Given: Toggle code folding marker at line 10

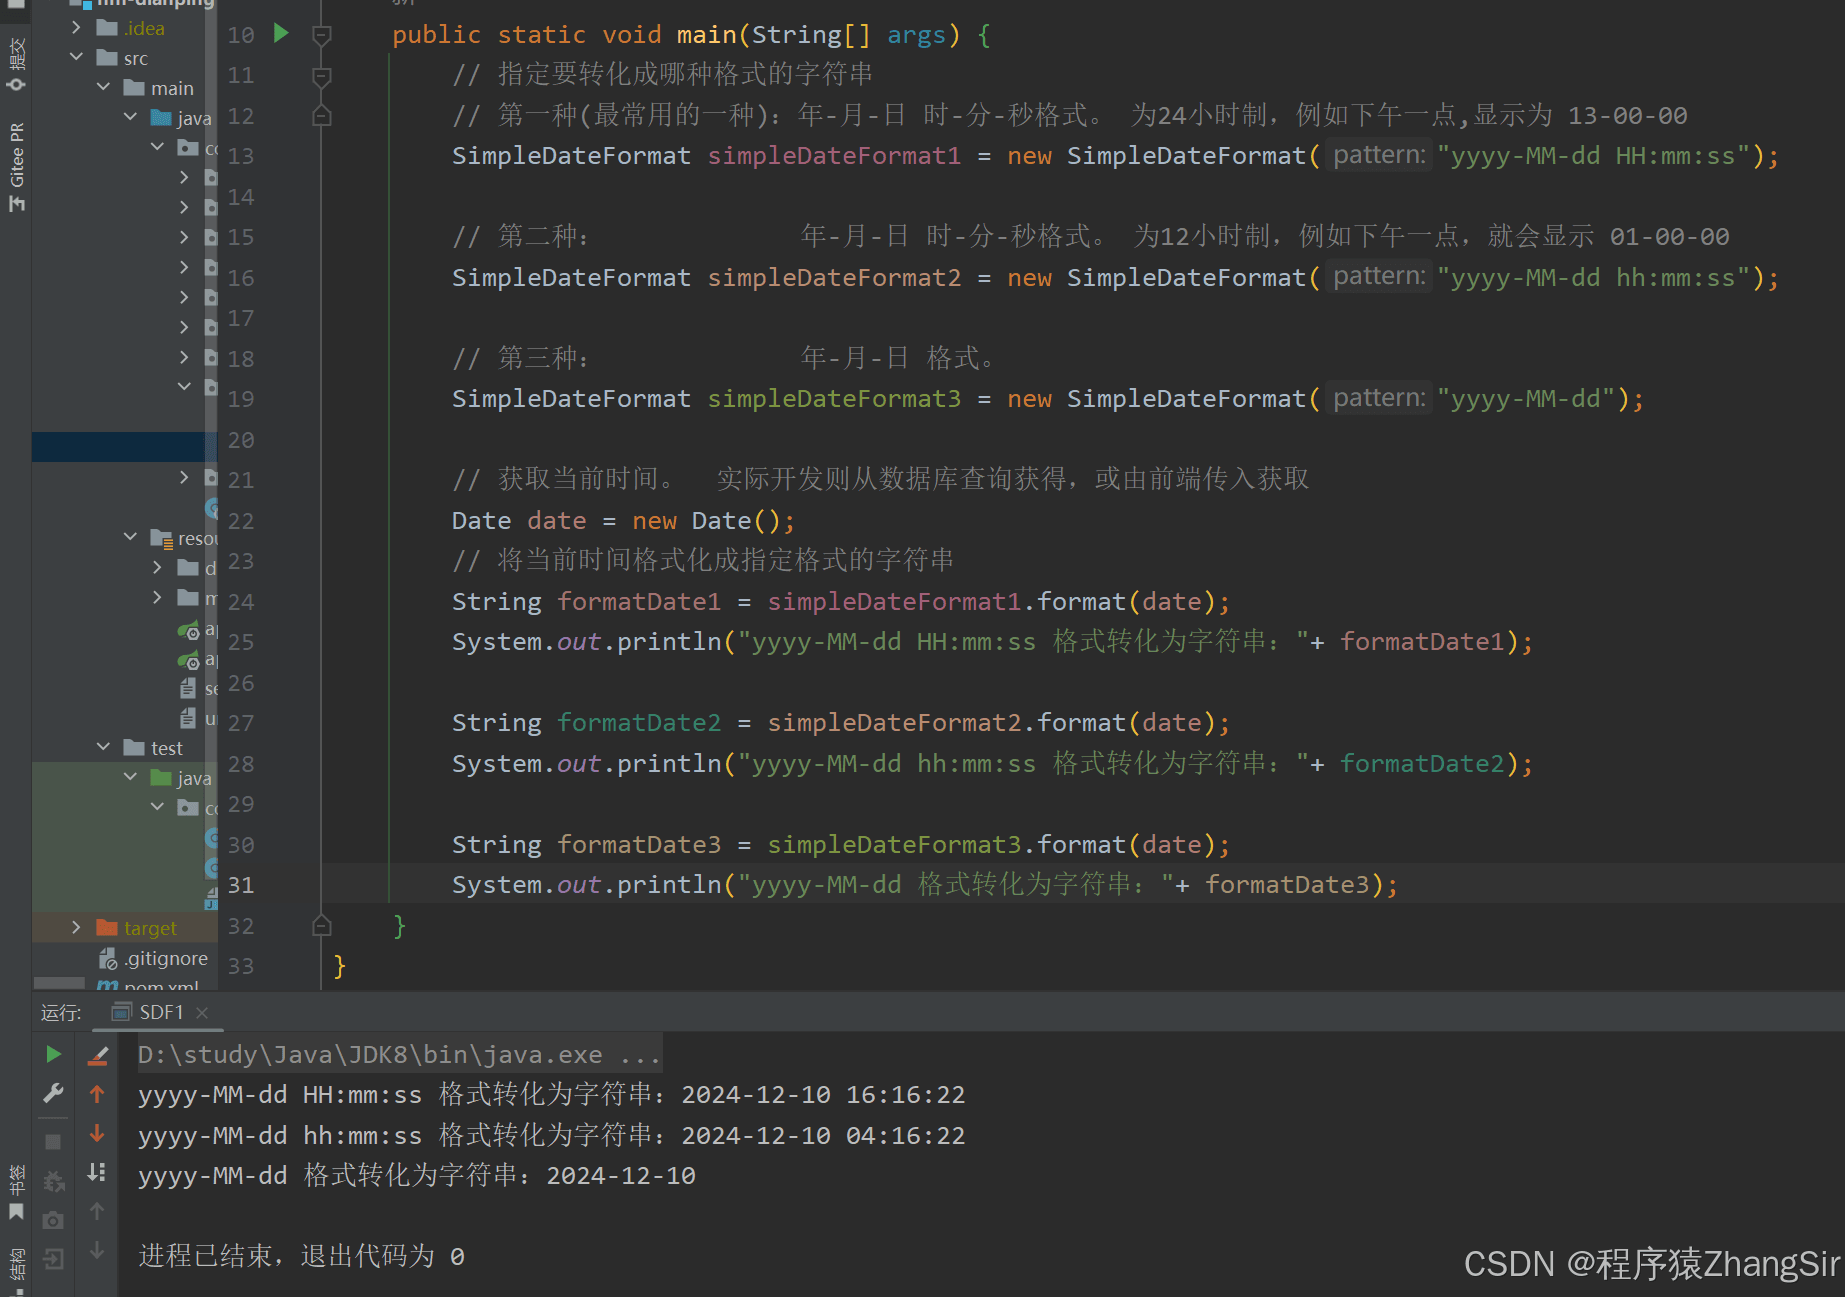Looking at the screenshot, I should pos(321,36).
